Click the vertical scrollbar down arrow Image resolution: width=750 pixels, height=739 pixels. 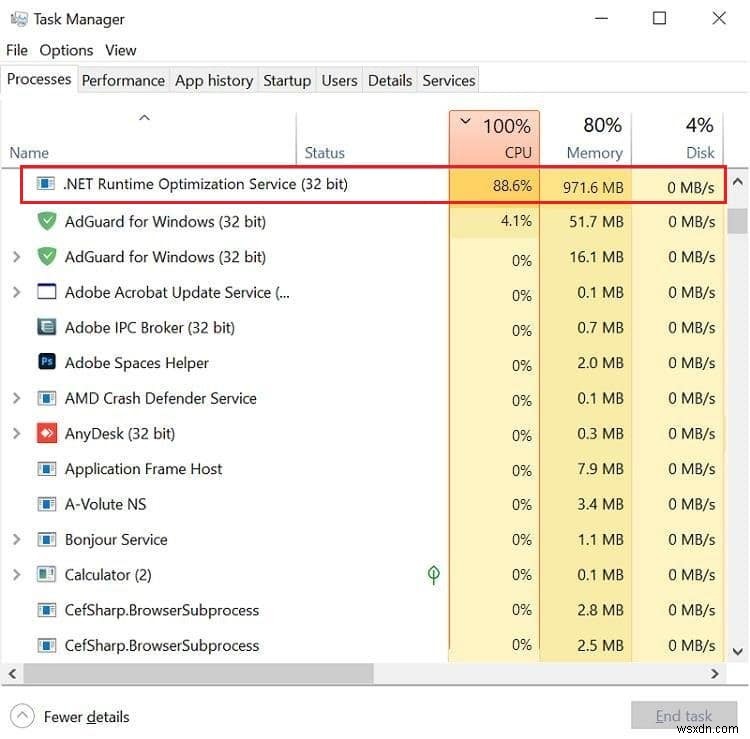click(737, 651)
